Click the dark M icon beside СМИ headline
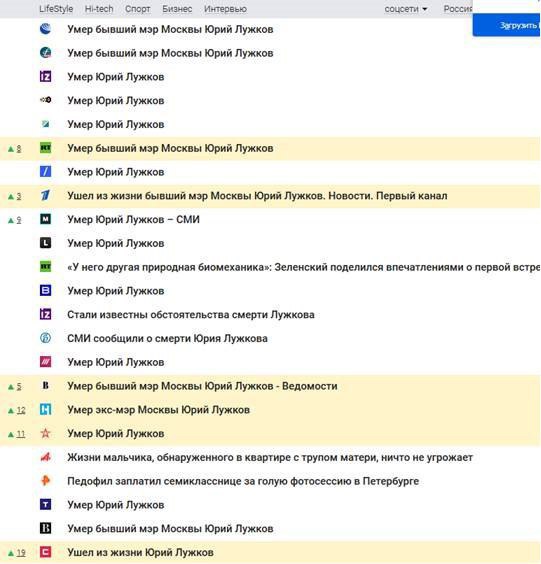 [x=45, y=219]
